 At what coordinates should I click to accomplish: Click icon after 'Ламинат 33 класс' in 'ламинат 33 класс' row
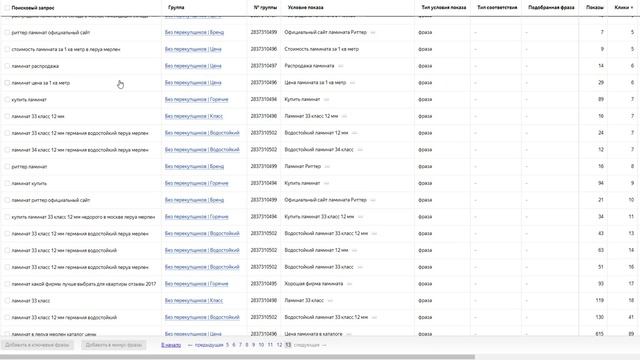330,300
